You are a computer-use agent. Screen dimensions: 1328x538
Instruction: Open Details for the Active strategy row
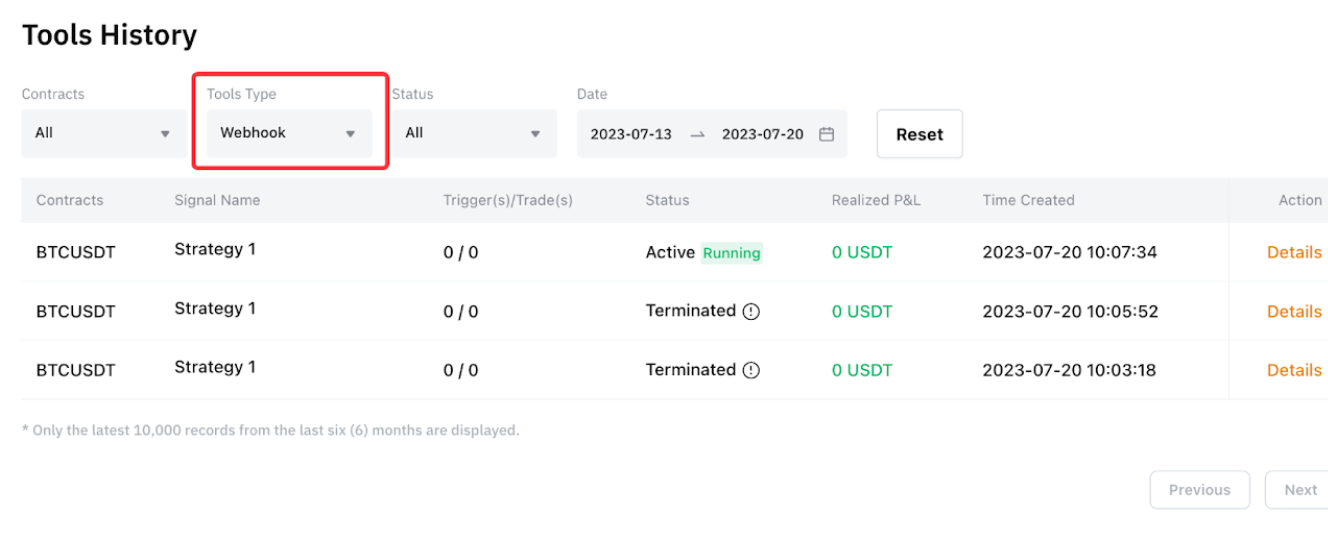point(1294,252)
